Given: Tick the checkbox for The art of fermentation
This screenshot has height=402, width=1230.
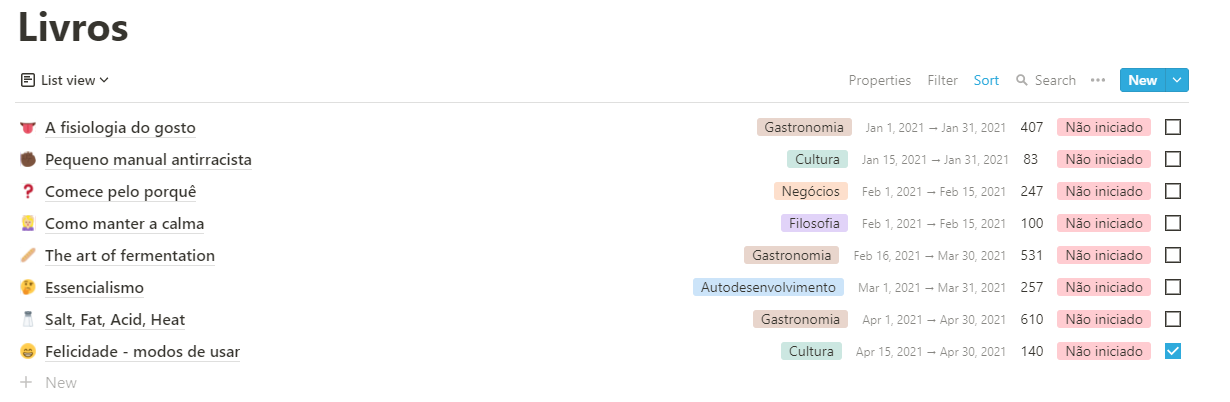Looking at the screenshot, I should coord(1173,256).
